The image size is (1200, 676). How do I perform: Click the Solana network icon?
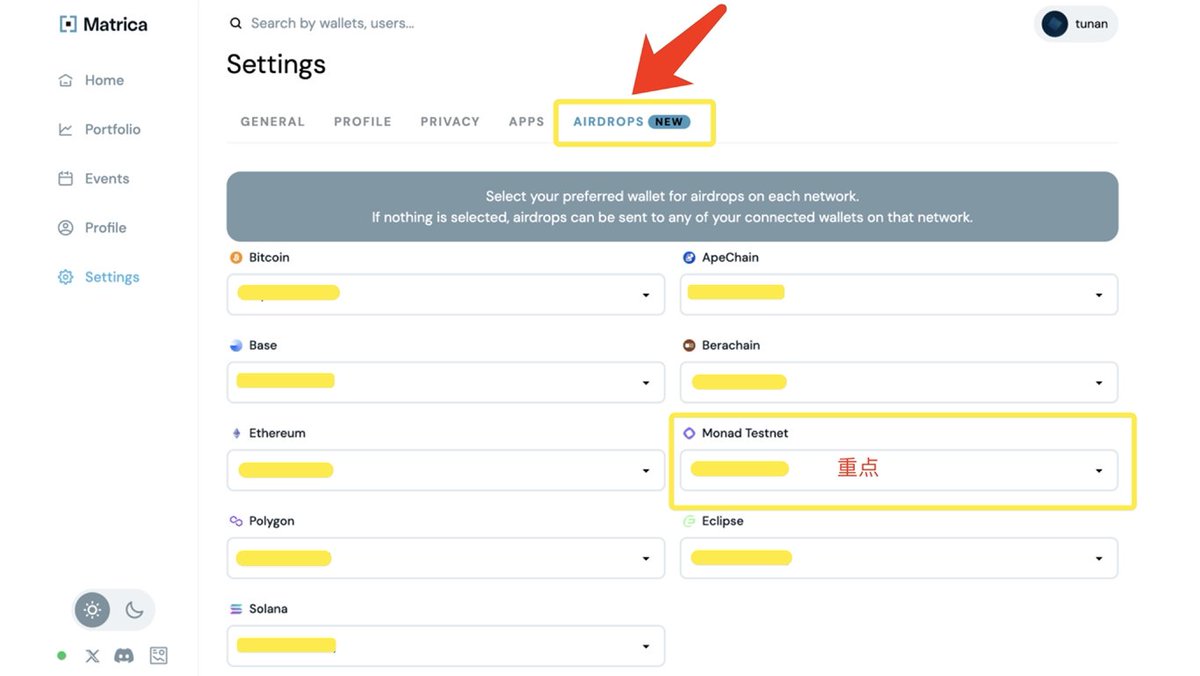[236, 609]
